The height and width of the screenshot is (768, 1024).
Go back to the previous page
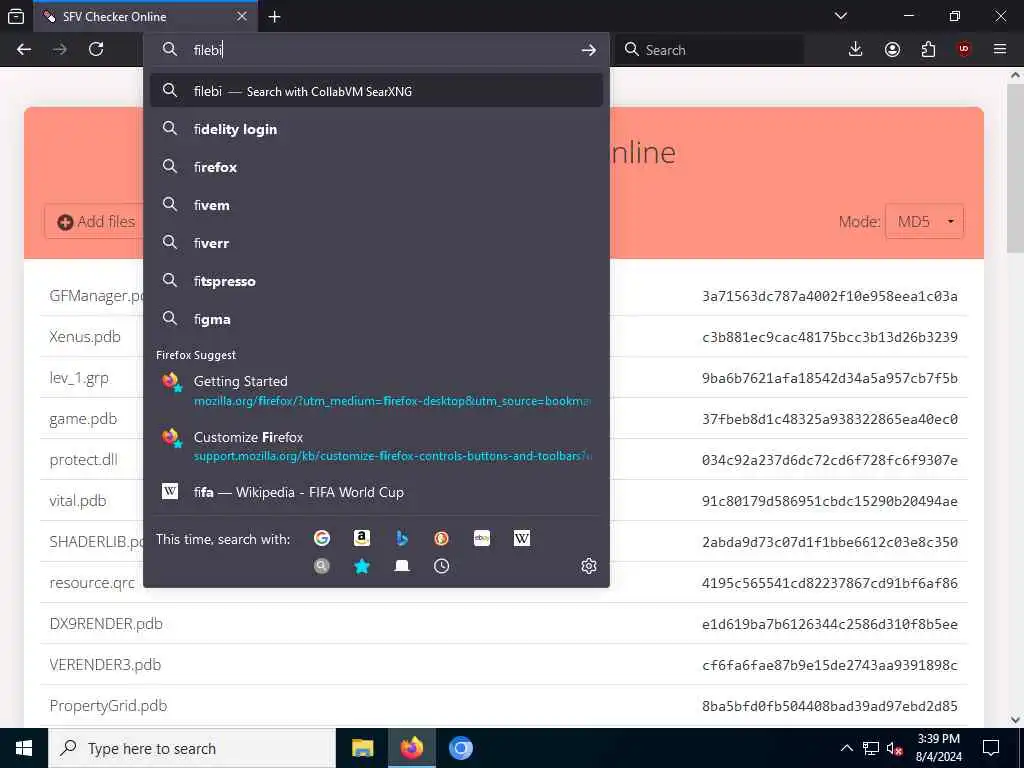[x=24, y=50]
